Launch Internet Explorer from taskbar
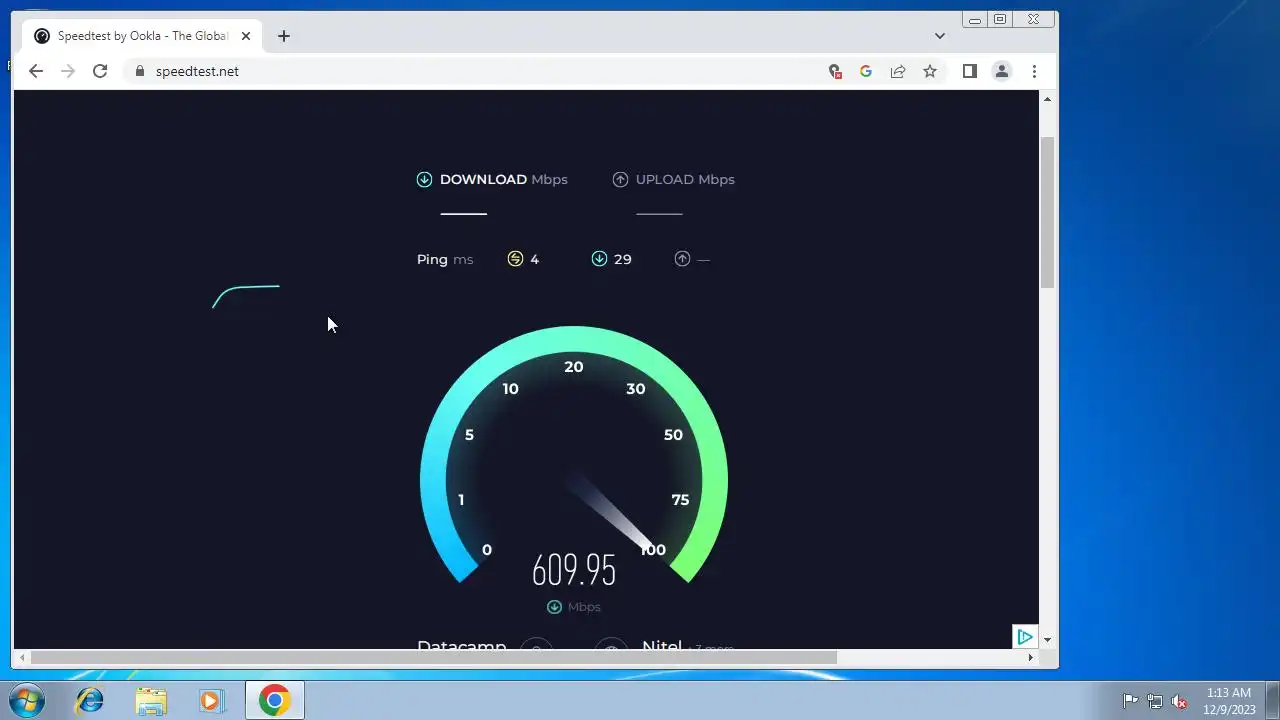The width and height of the screenshot is (1280, 720). pyautogui.click(x=90, y=701)
